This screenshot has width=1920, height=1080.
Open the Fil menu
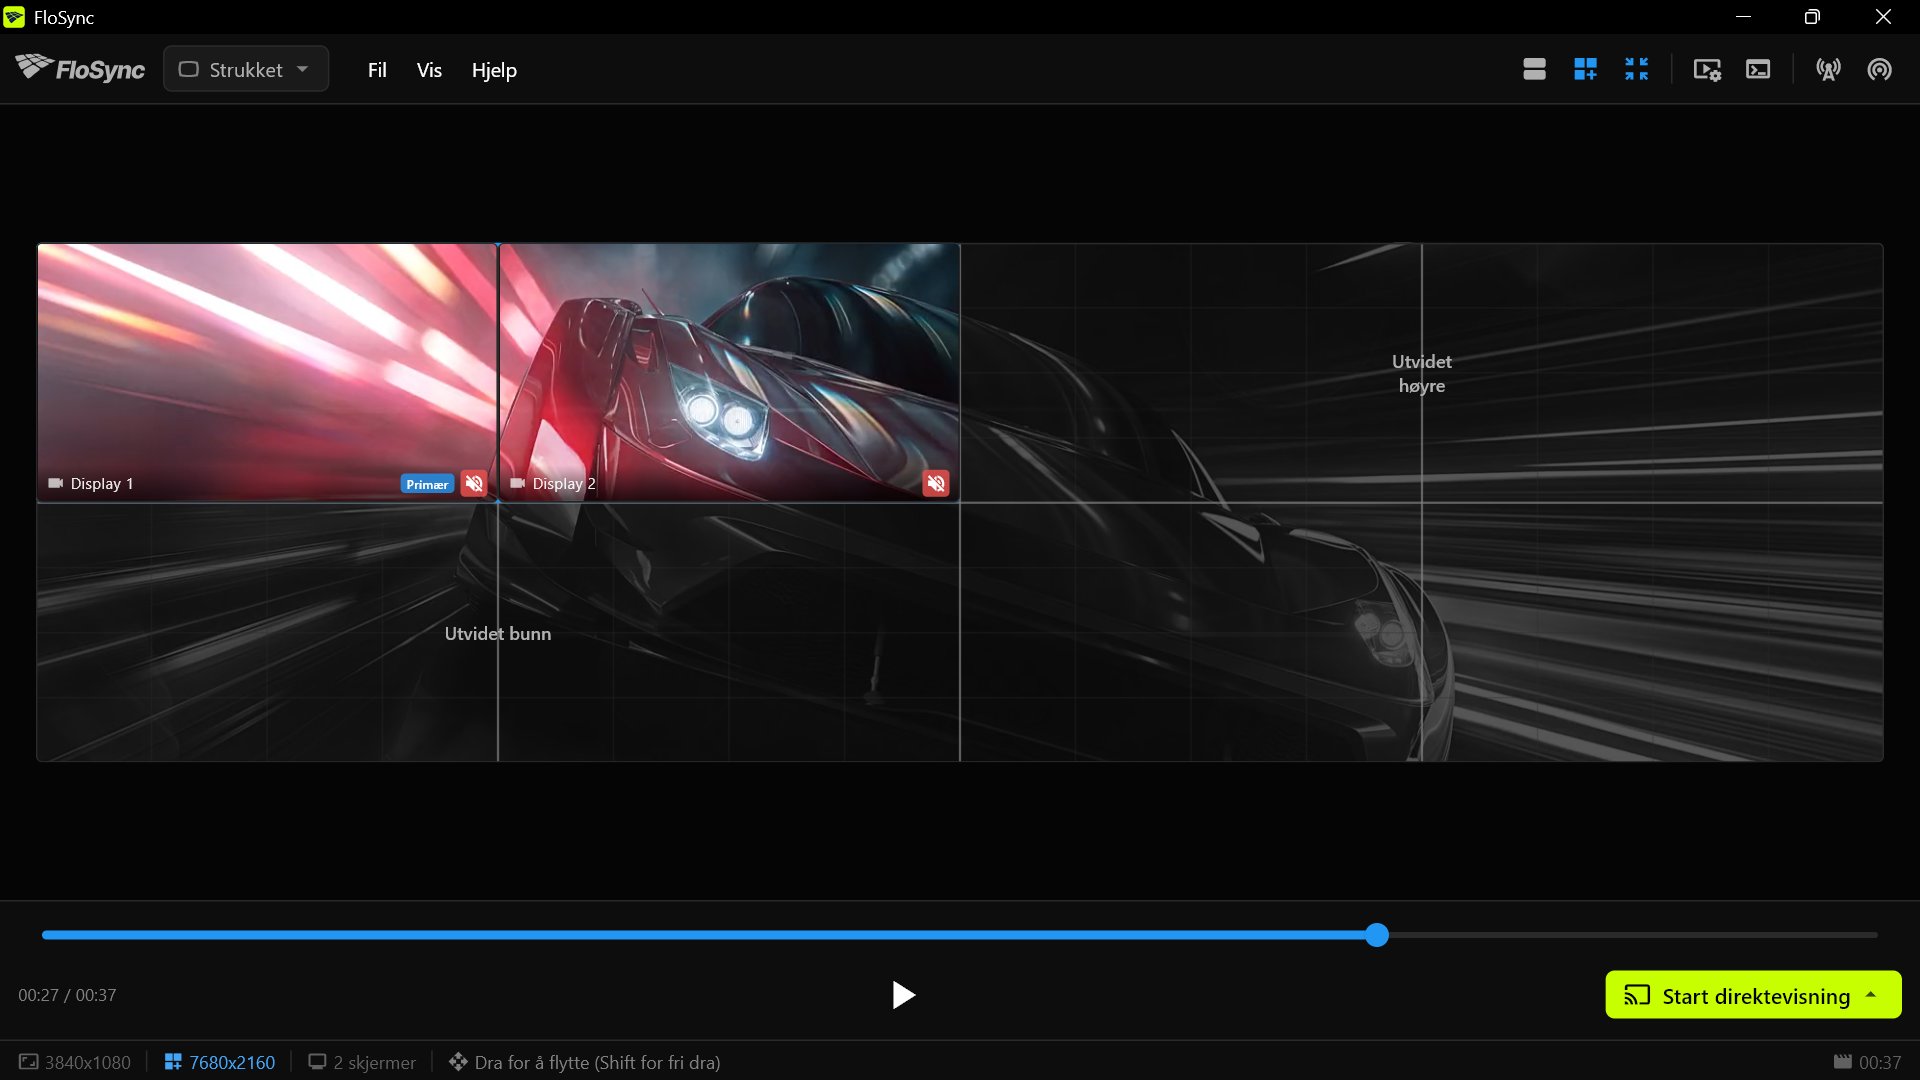click(377, 70)
